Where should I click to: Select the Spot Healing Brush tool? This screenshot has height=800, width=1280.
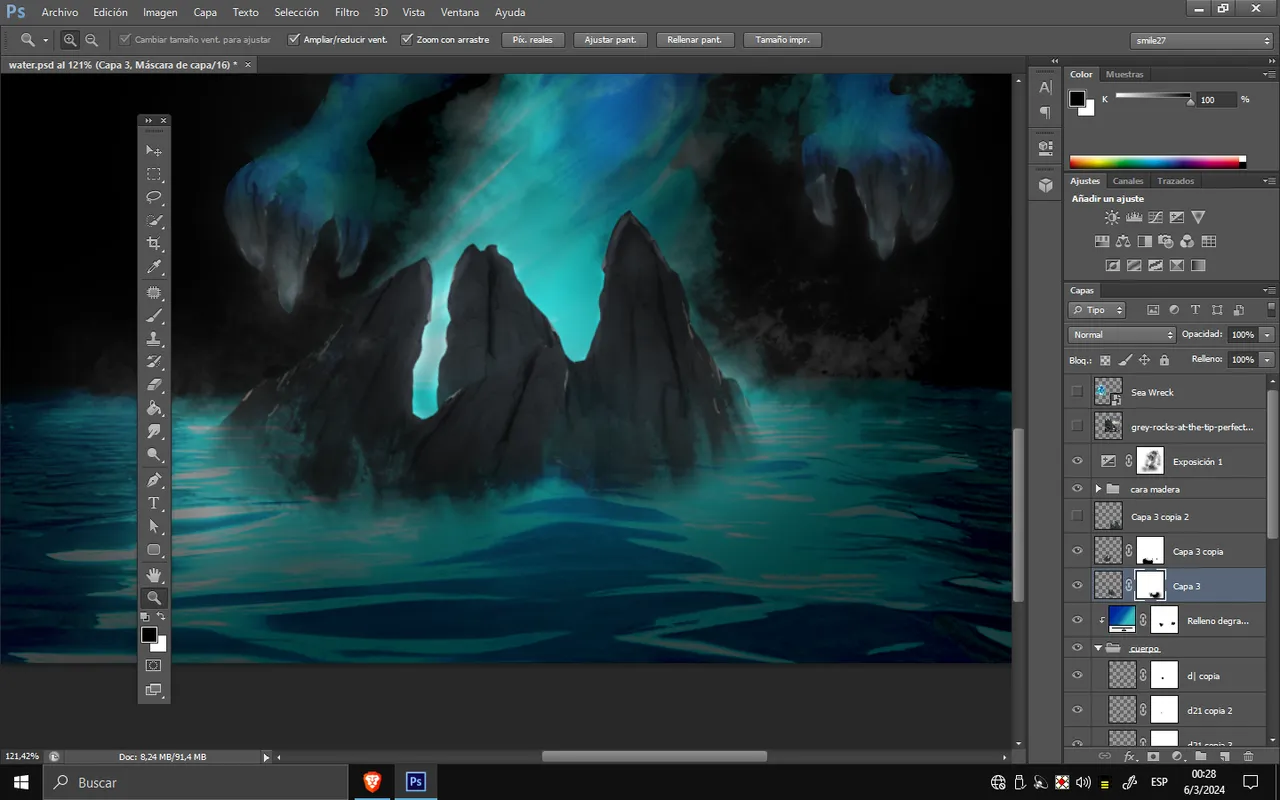pyautogui.click(x=154, y=292)
